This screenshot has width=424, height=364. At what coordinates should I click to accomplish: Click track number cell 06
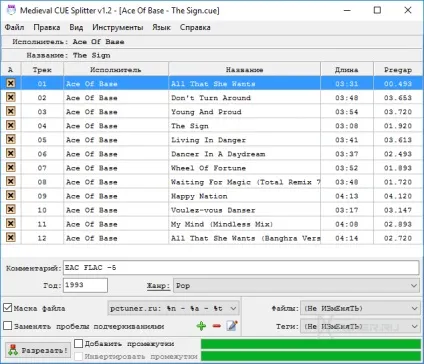42,154
